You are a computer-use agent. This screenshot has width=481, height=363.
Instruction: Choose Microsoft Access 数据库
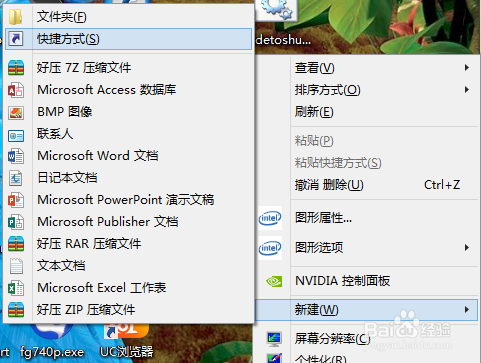click(x=128, y=90)
